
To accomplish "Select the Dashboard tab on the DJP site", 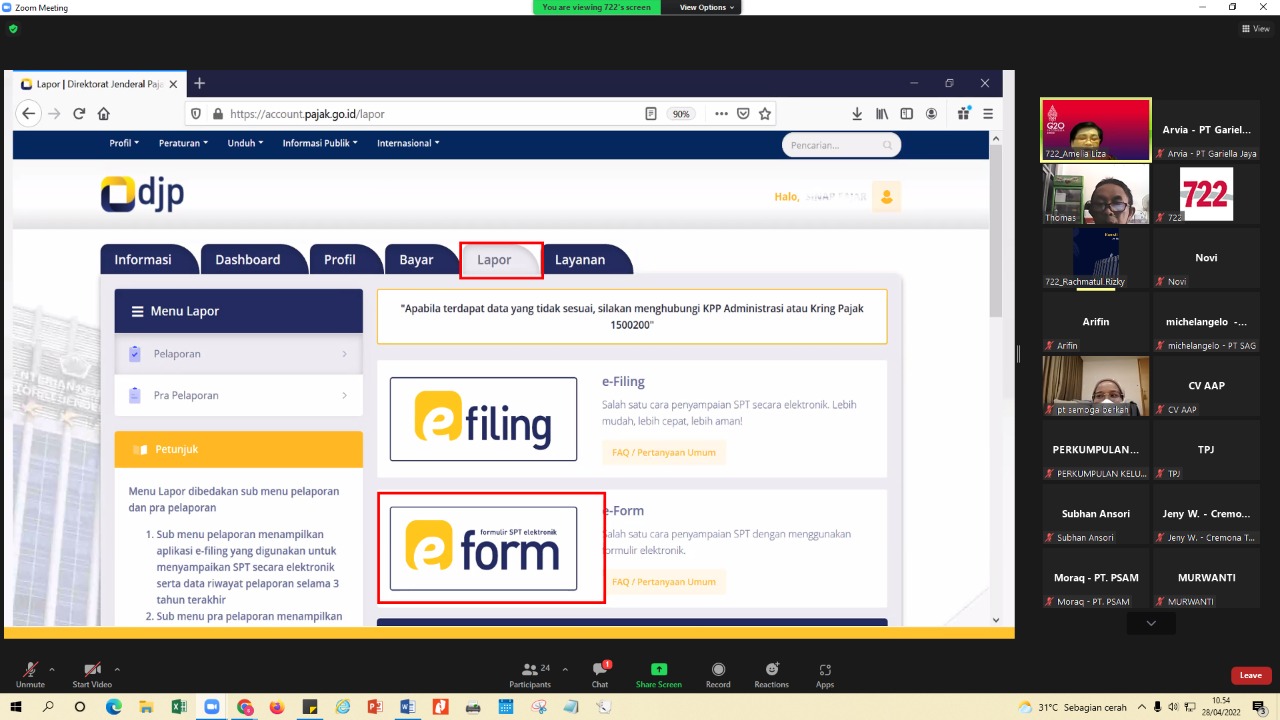I will [247, 260].
